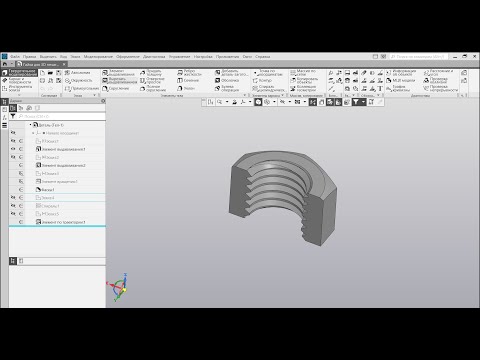Open the Выделить menu
The height and width of the screenshot is (360, 480).
[x=48, y=57]
